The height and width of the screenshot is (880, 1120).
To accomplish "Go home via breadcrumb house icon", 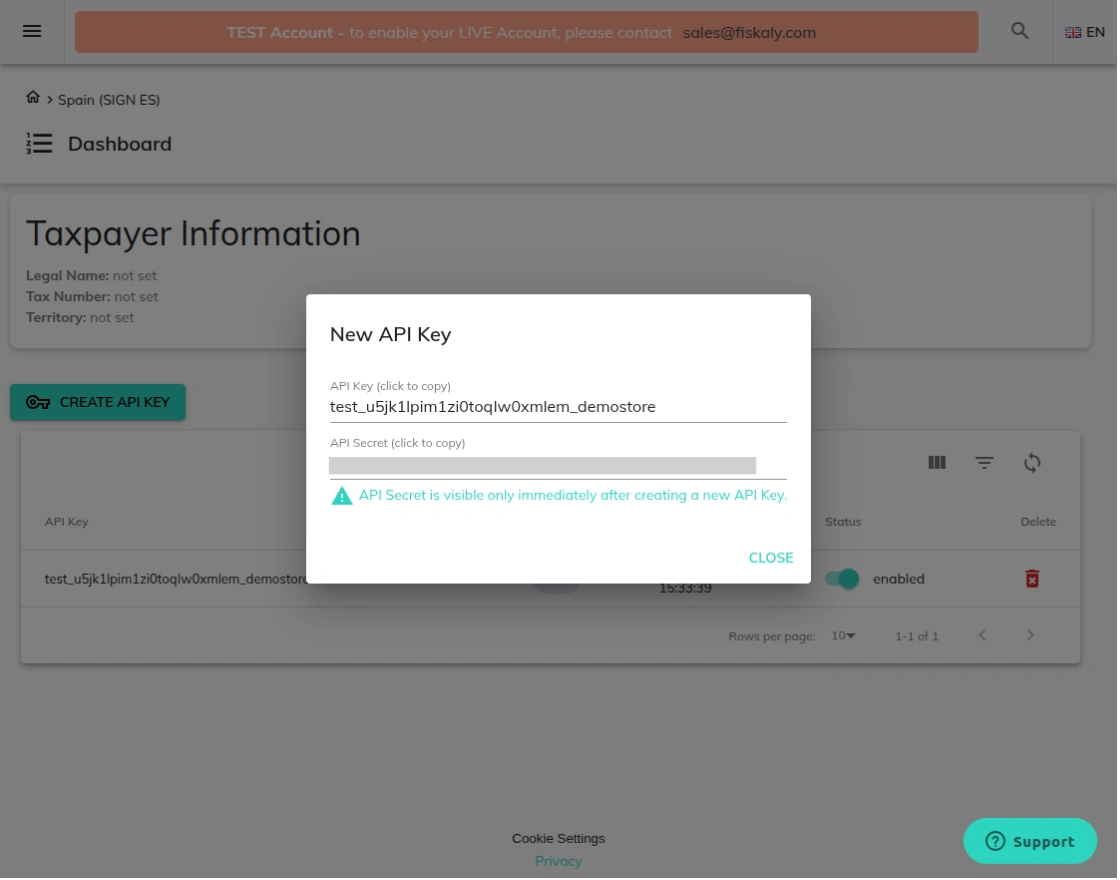I will [33, 97].
